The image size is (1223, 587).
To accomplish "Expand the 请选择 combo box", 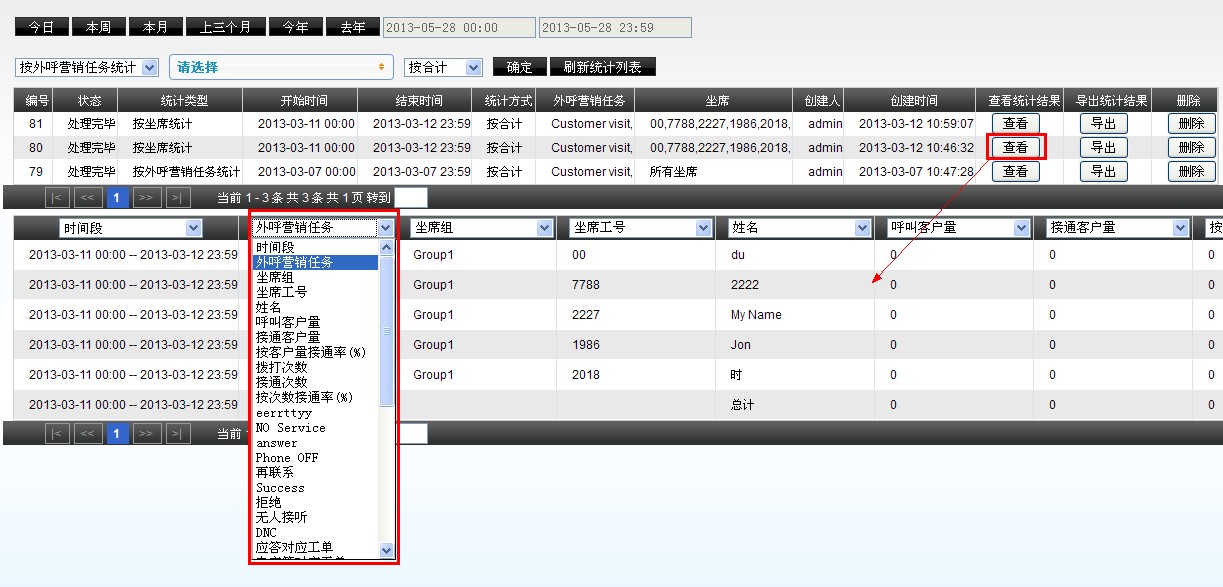I will pos(281,68).
